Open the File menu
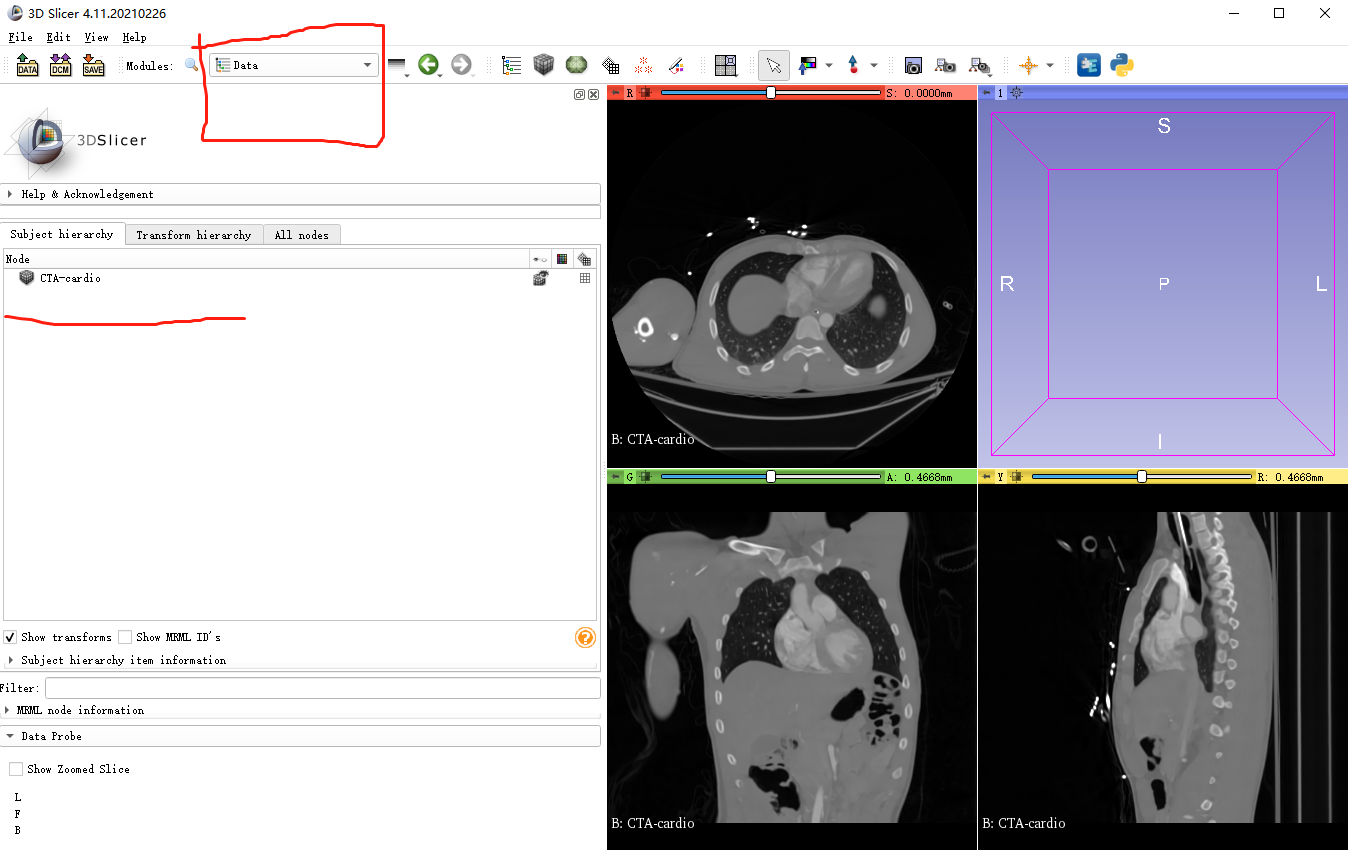The height and width of the screenshot is (850, 1348). coord(20,37)
